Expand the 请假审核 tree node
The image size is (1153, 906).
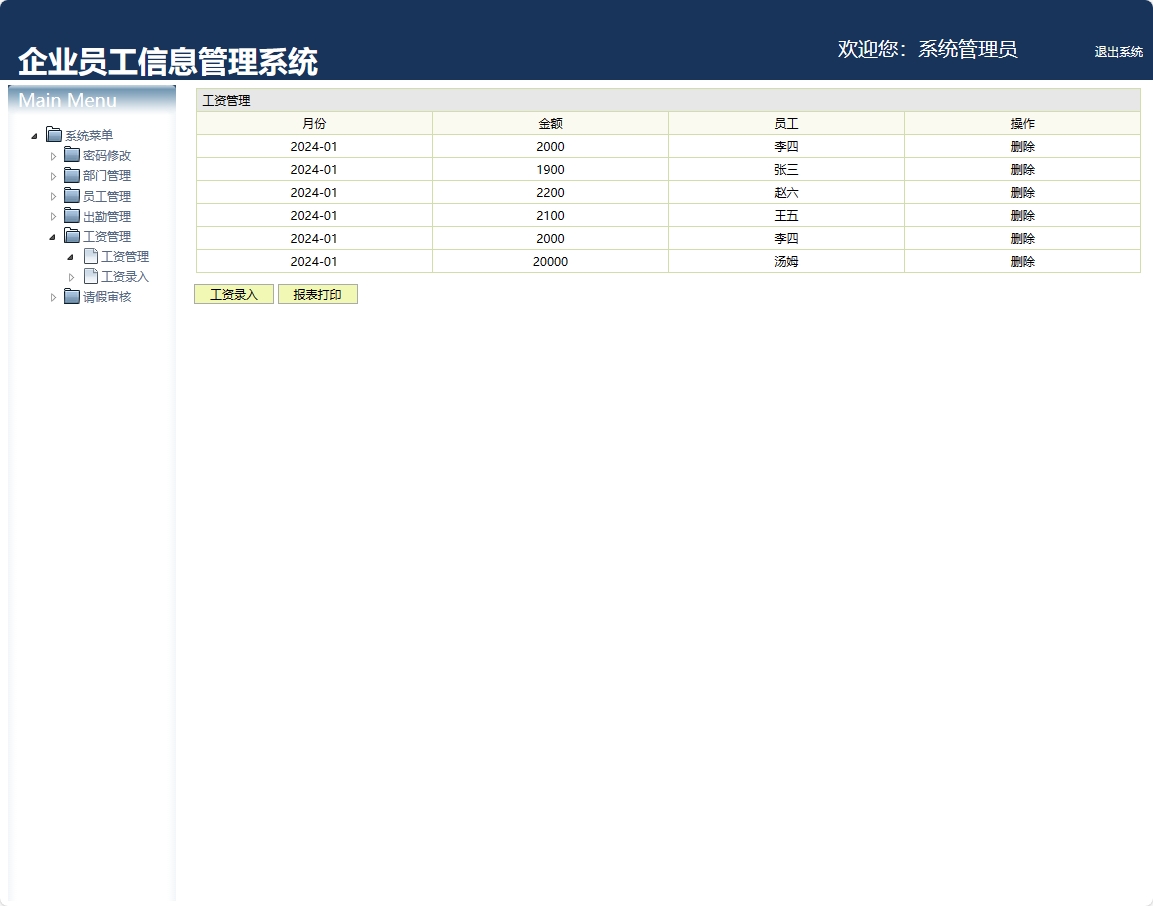(x=55, y=296)
